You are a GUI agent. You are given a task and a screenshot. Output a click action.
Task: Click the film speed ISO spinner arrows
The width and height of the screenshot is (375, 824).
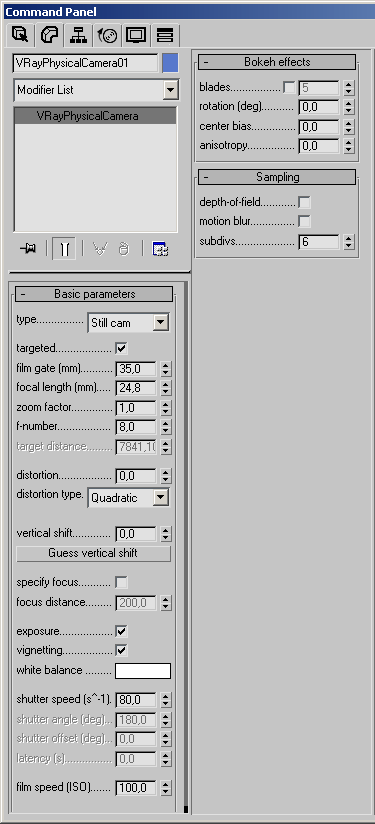point(166,788)
